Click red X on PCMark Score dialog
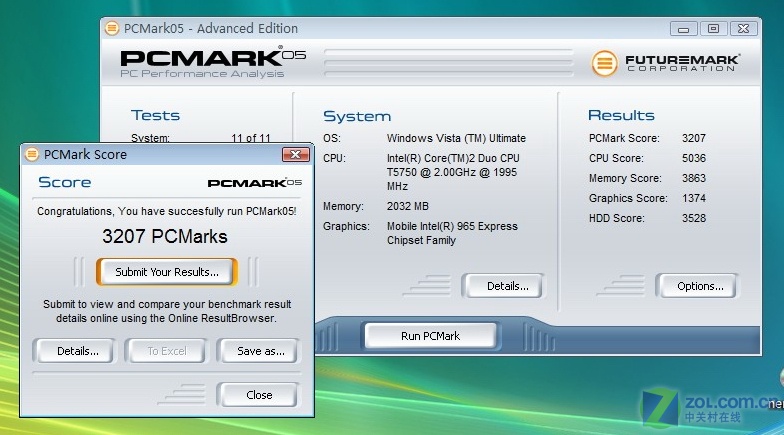Viewport: 784px width, 435px height. (296, 154)
